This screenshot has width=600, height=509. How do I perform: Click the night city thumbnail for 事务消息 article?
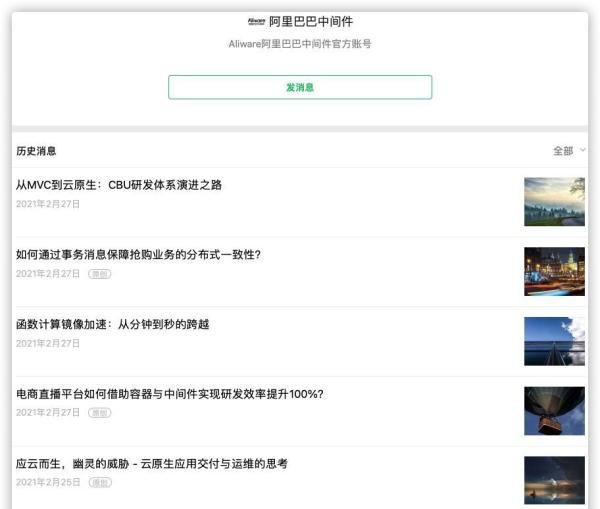click(554, 271)
